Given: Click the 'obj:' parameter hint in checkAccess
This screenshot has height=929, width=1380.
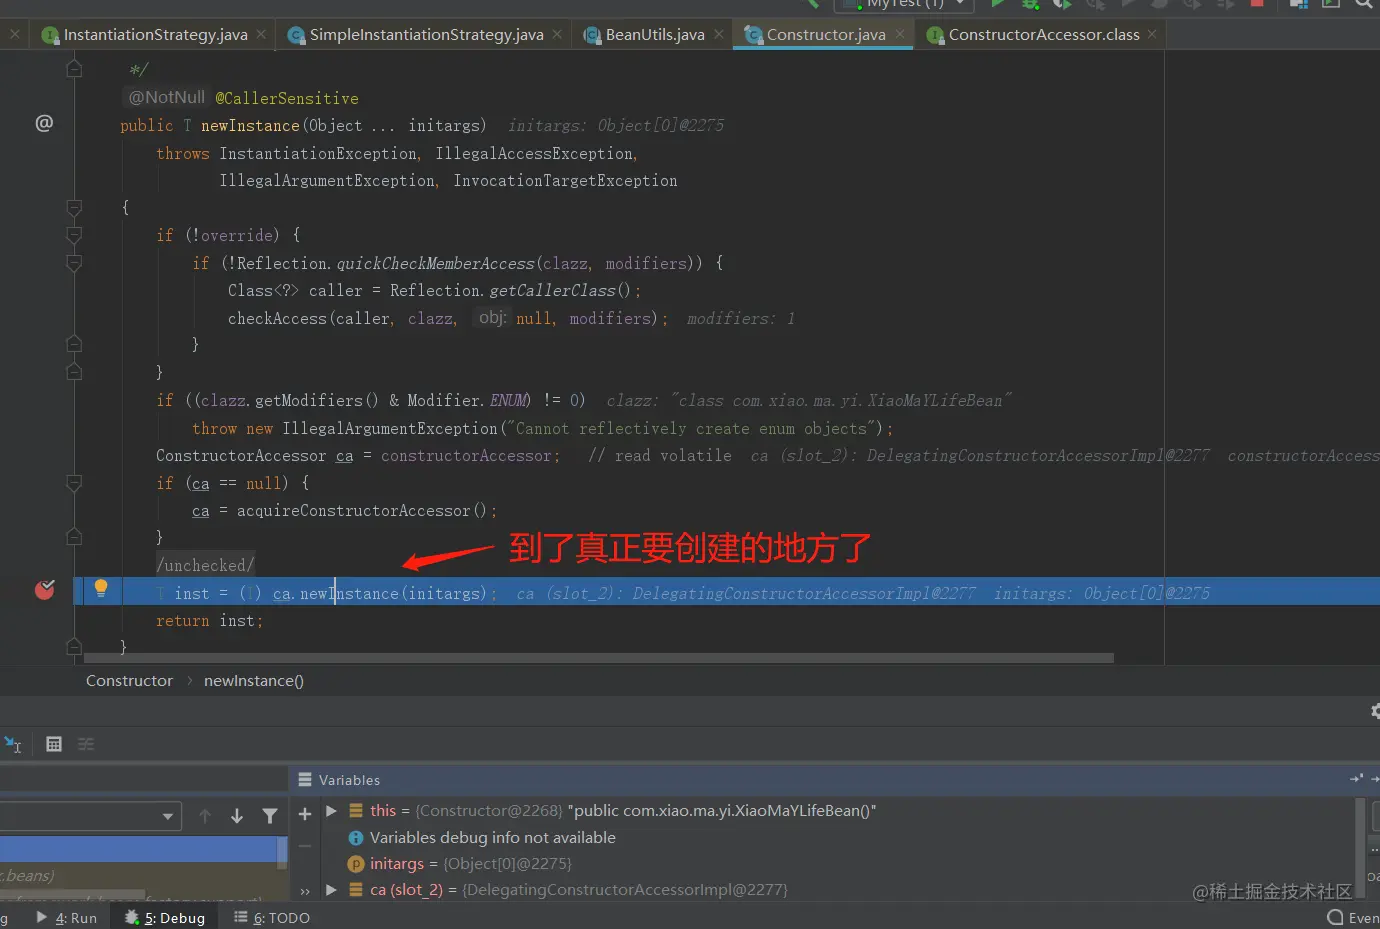Looking at the screenshot, I should [492, 318].
